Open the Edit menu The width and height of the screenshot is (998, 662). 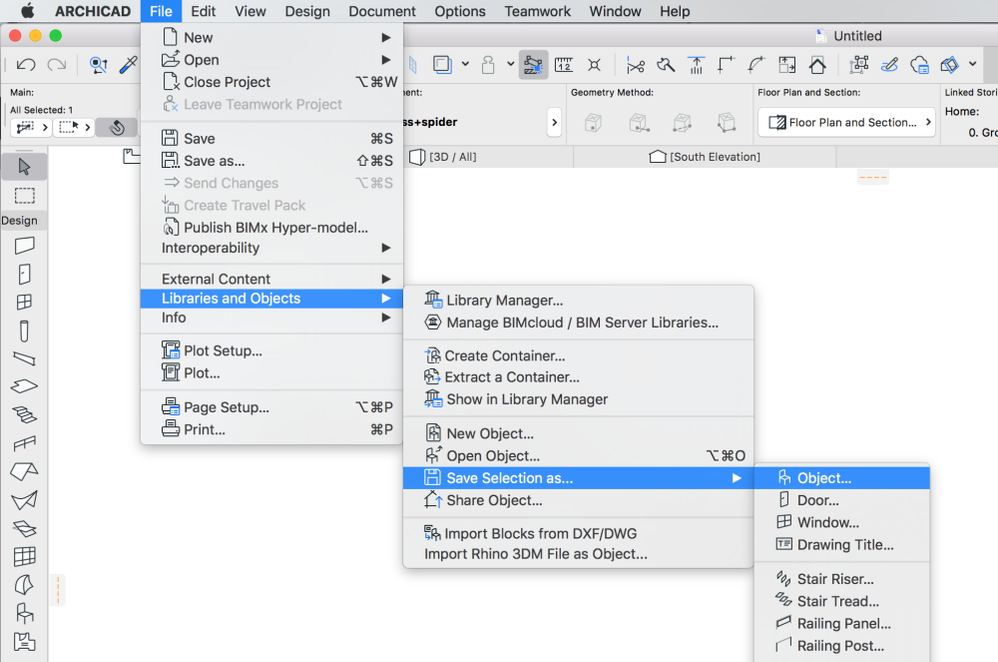tap(203, 11)
